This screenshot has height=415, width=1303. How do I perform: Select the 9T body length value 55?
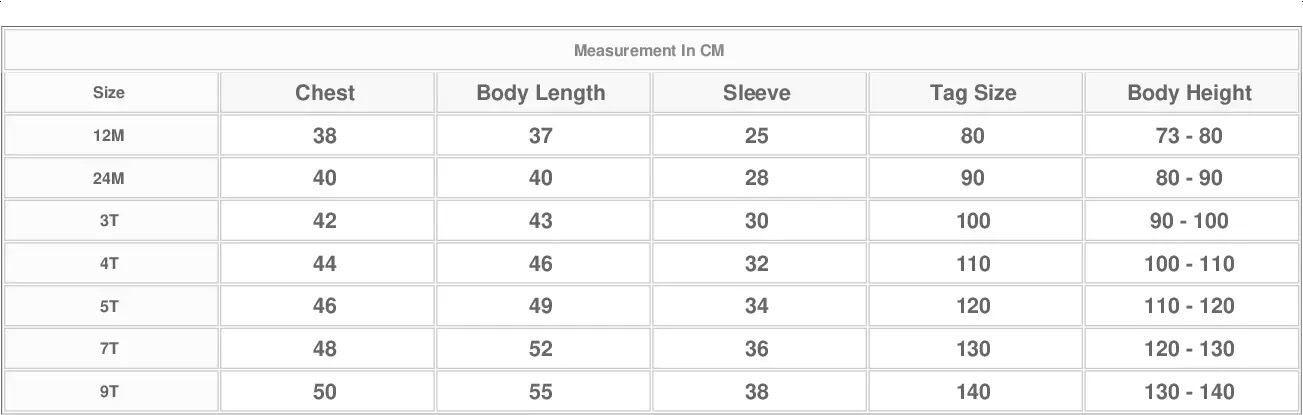click(541, 392)
